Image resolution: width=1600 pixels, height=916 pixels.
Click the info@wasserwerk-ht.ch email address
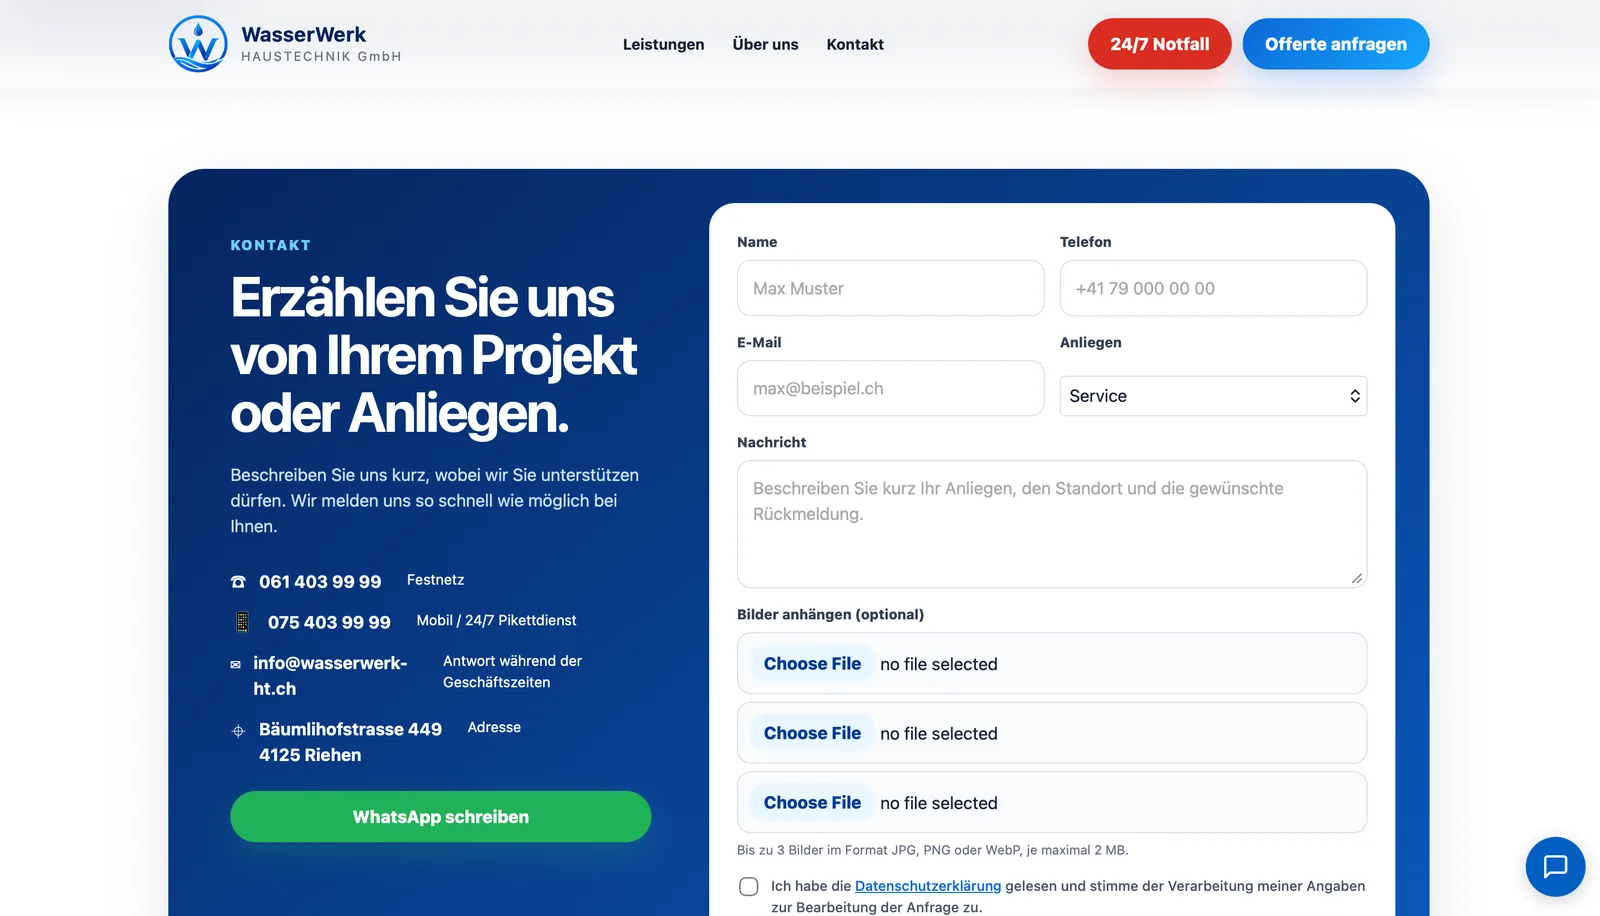tap(330, 676)
